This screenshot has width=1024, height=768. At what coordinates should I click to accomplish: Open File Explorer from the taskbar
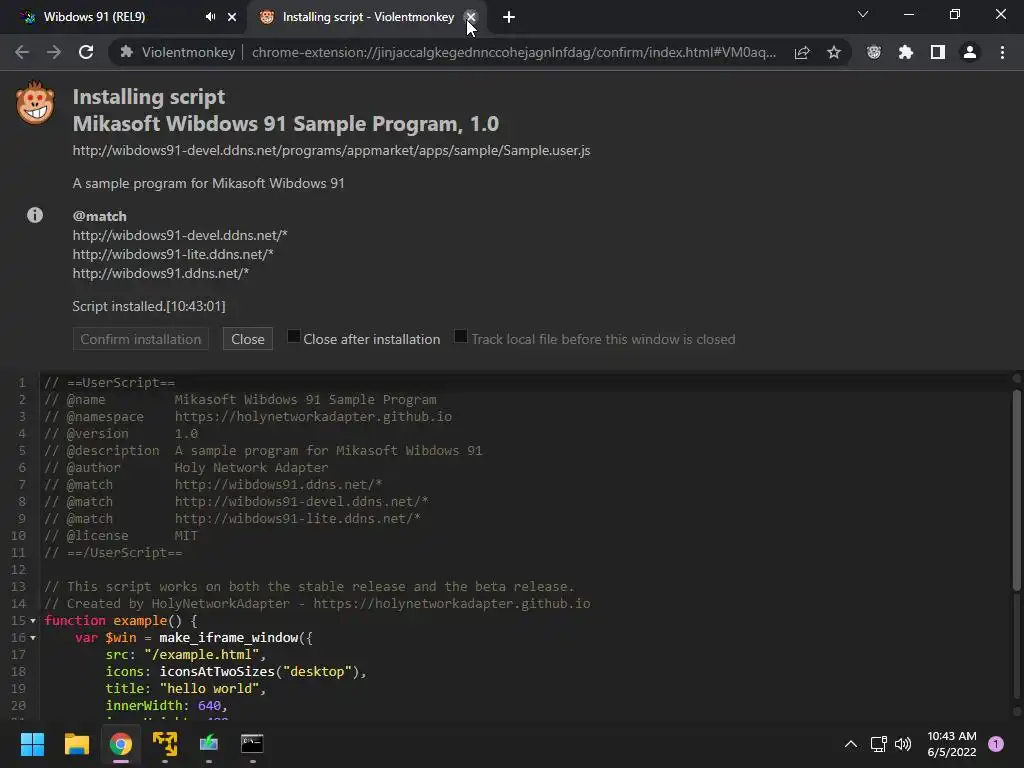[76, 743]
